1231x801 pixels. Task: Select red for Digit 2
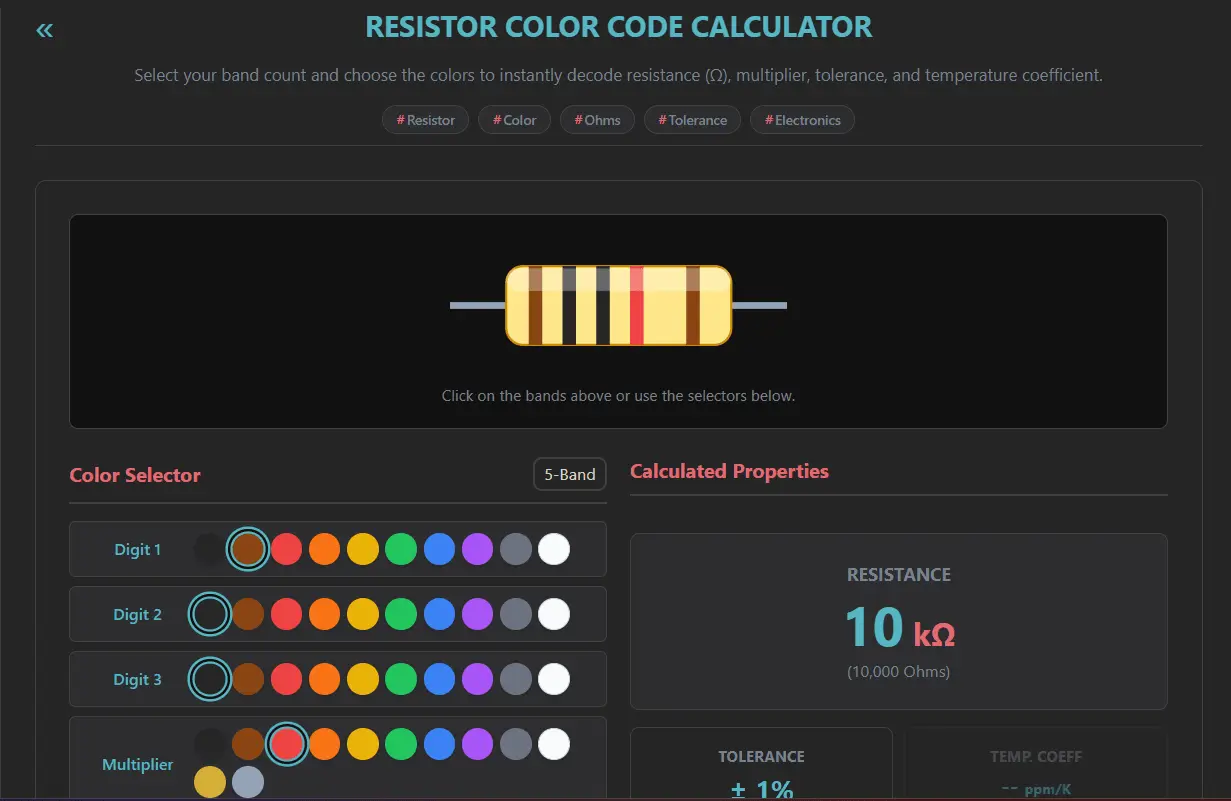tap(286, 614)
